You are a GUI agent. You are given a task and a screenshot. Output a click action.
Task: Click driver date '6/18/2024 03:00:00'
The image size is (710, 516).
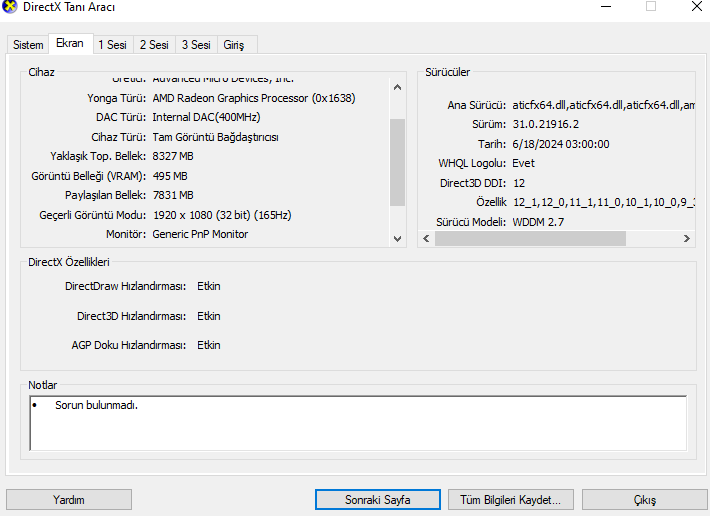click(x=561, y=144)
